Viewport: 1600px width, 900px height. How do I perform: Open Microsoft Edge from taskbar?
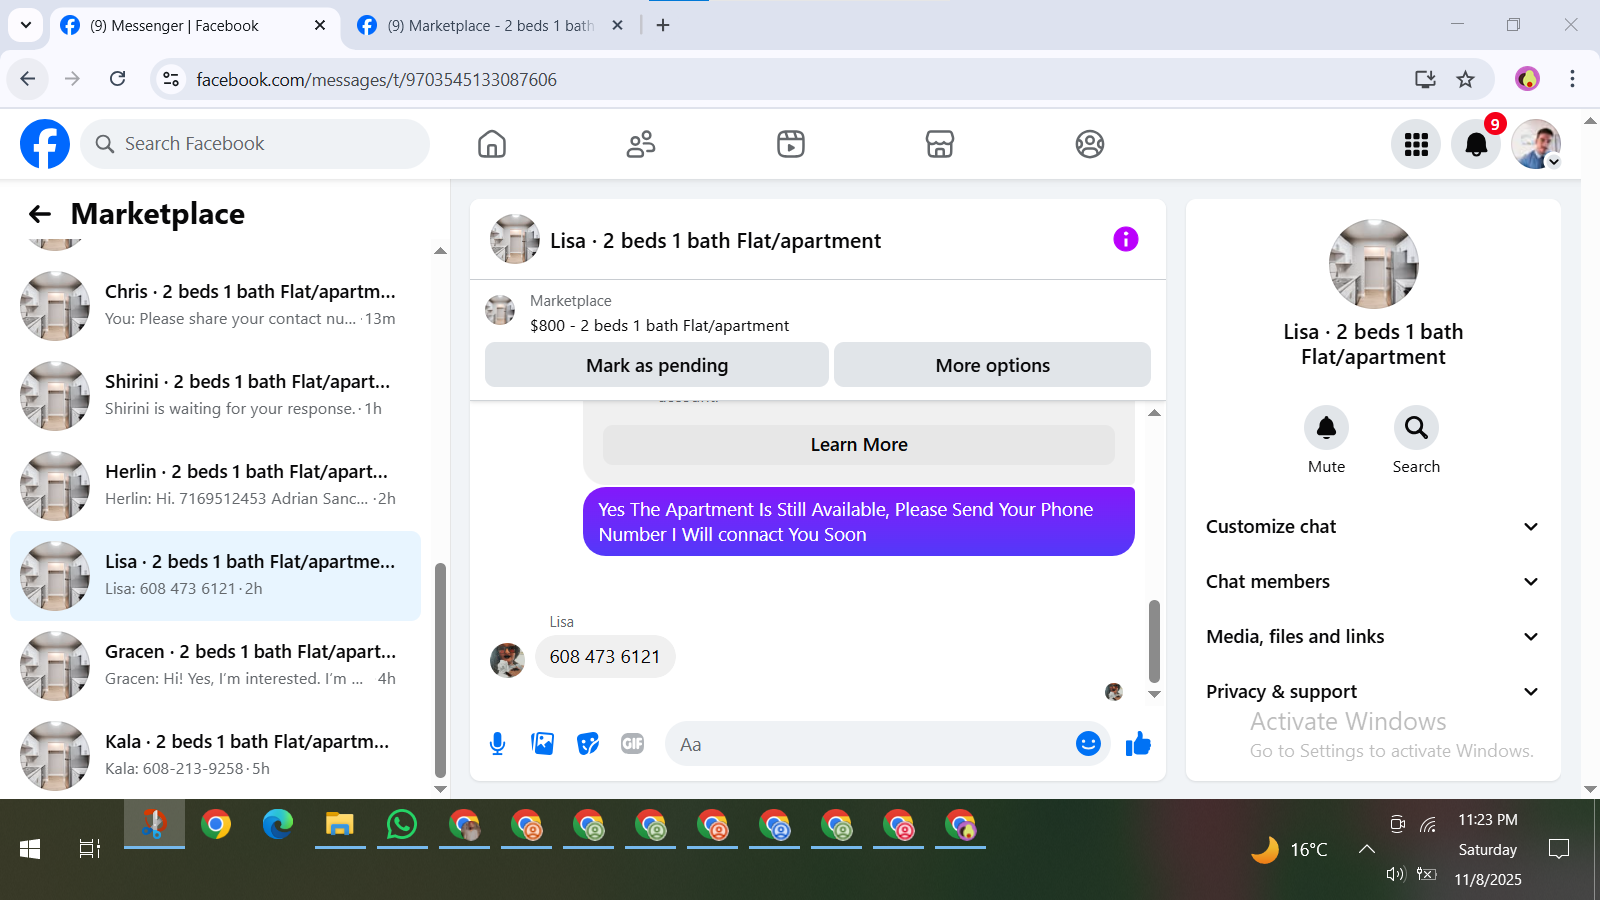click(x=278, y=825)
